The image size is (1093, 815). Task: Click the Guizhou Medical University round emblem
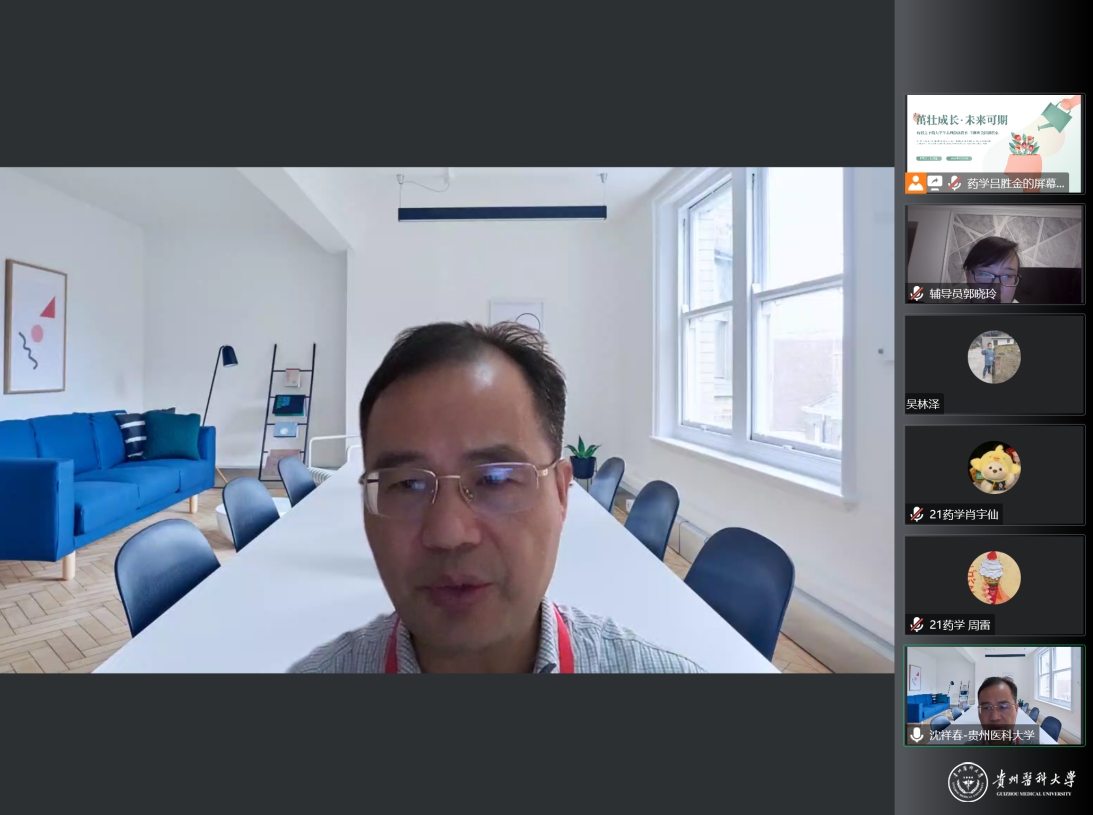(967, 782)
